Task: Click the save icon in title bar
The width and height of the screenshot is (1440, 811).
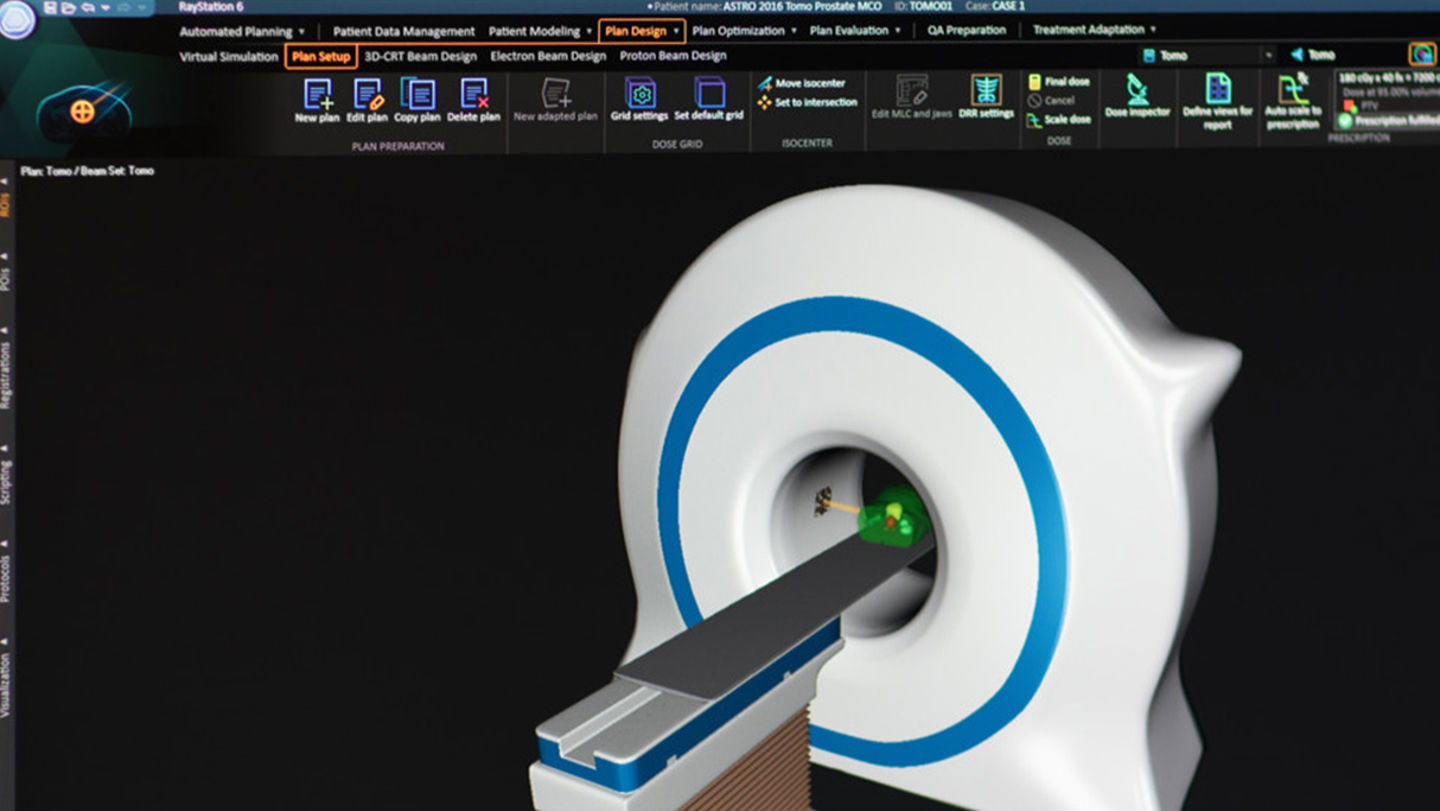Action: coord(50,7)
